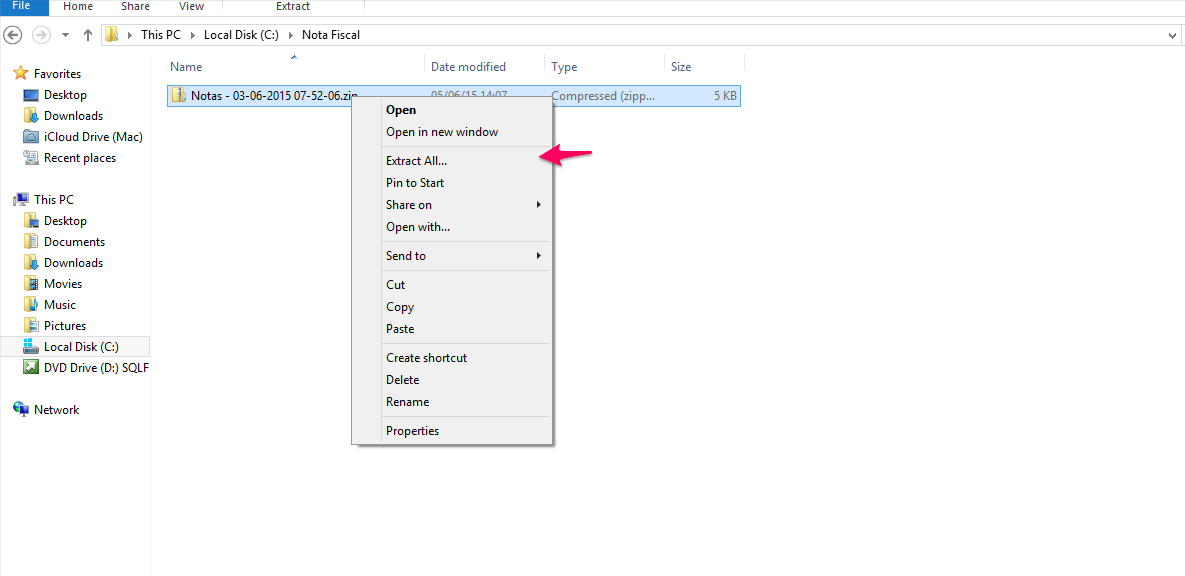This screenshot has height=576, width=1185.
Task: Click the 5 KB size cell
Action: coord(724,95)
